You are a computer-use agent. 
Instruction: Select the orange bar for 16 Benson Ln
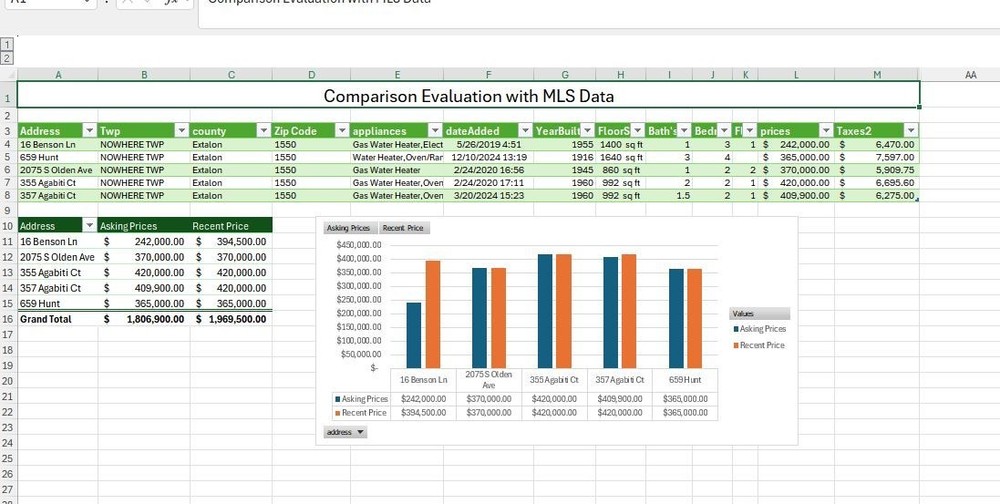point(433,315)
